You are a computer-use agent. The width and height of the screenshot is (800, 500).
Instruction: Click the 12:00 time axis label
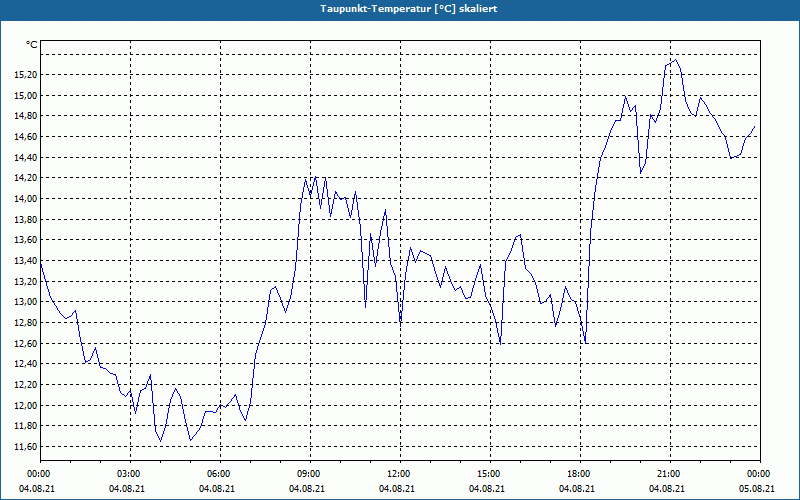coord(397,474)
